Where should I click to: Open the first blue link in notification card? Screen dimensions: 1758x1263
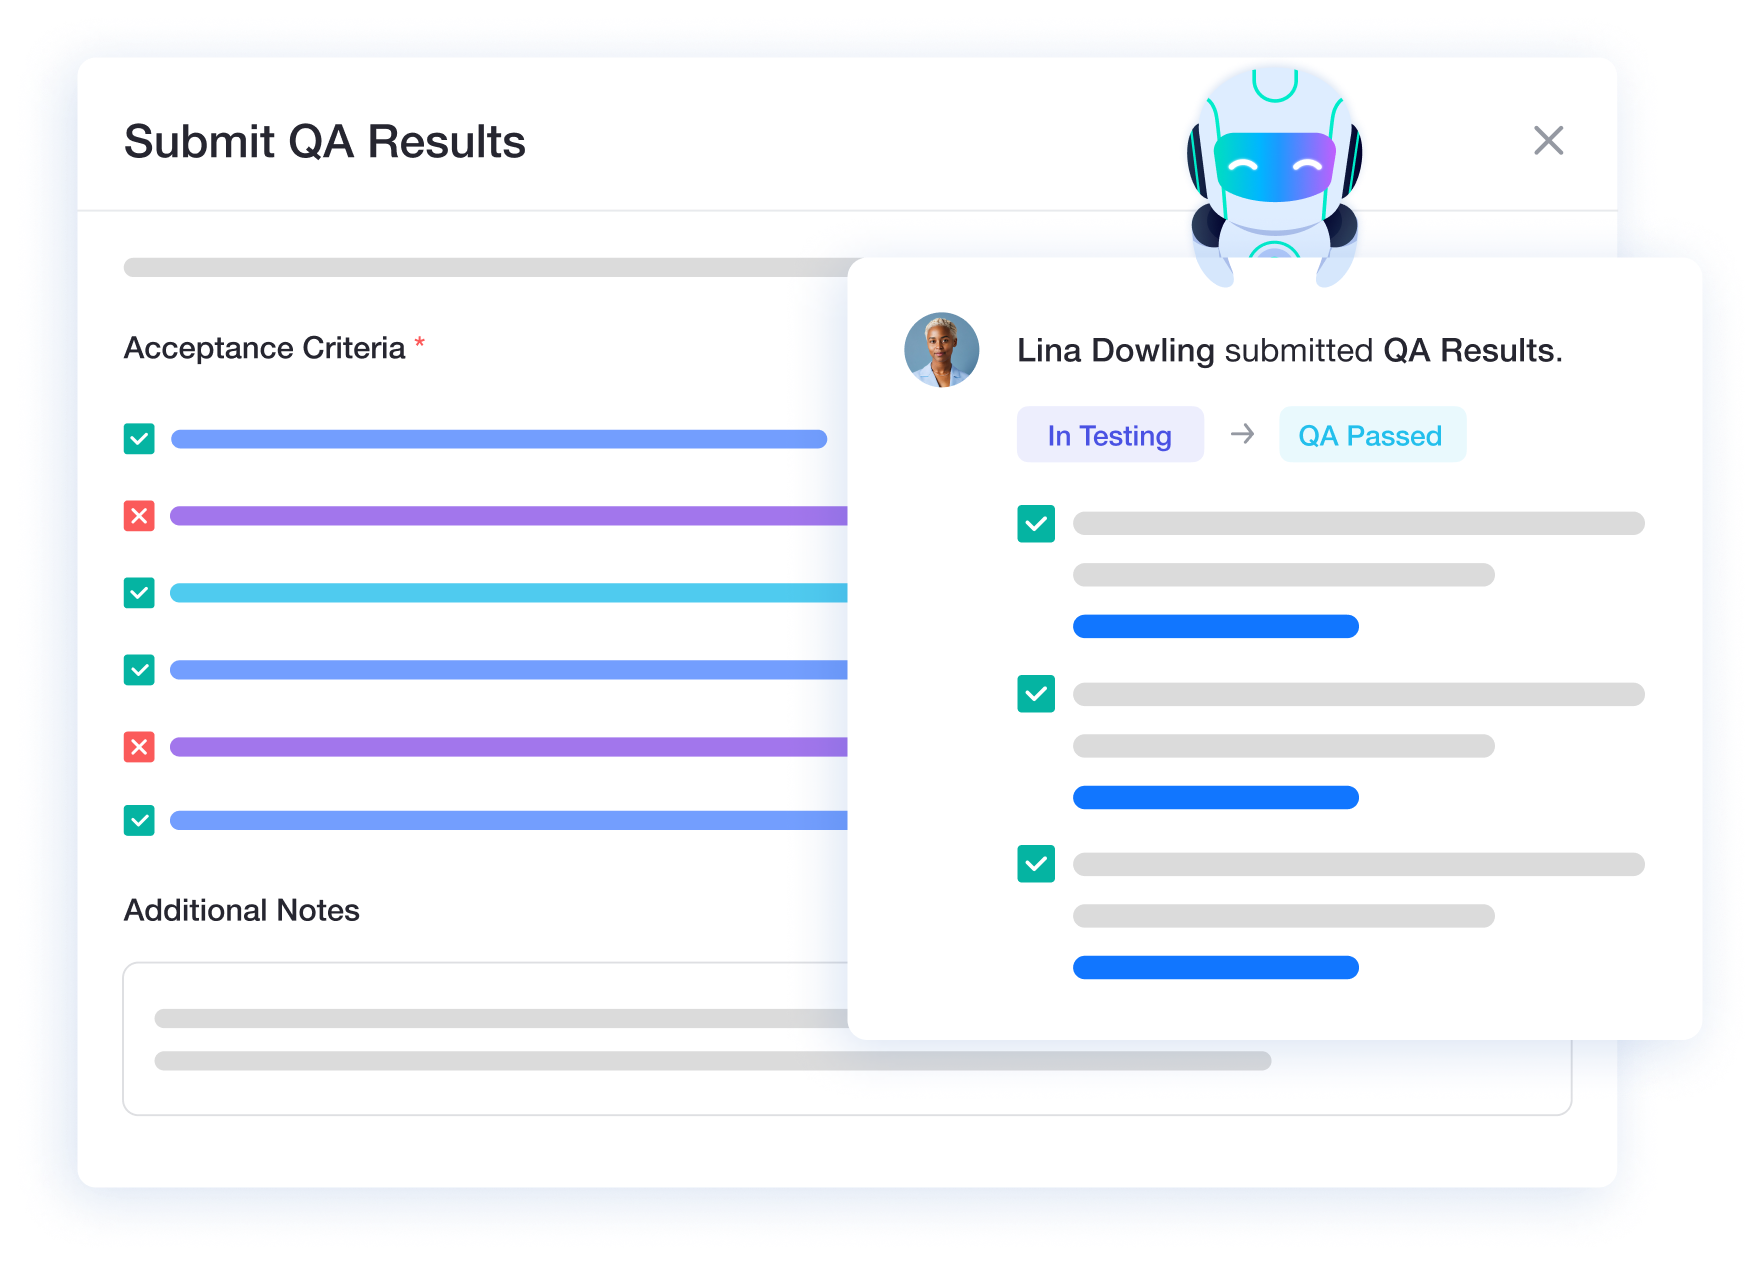(x=1215, y=627)
